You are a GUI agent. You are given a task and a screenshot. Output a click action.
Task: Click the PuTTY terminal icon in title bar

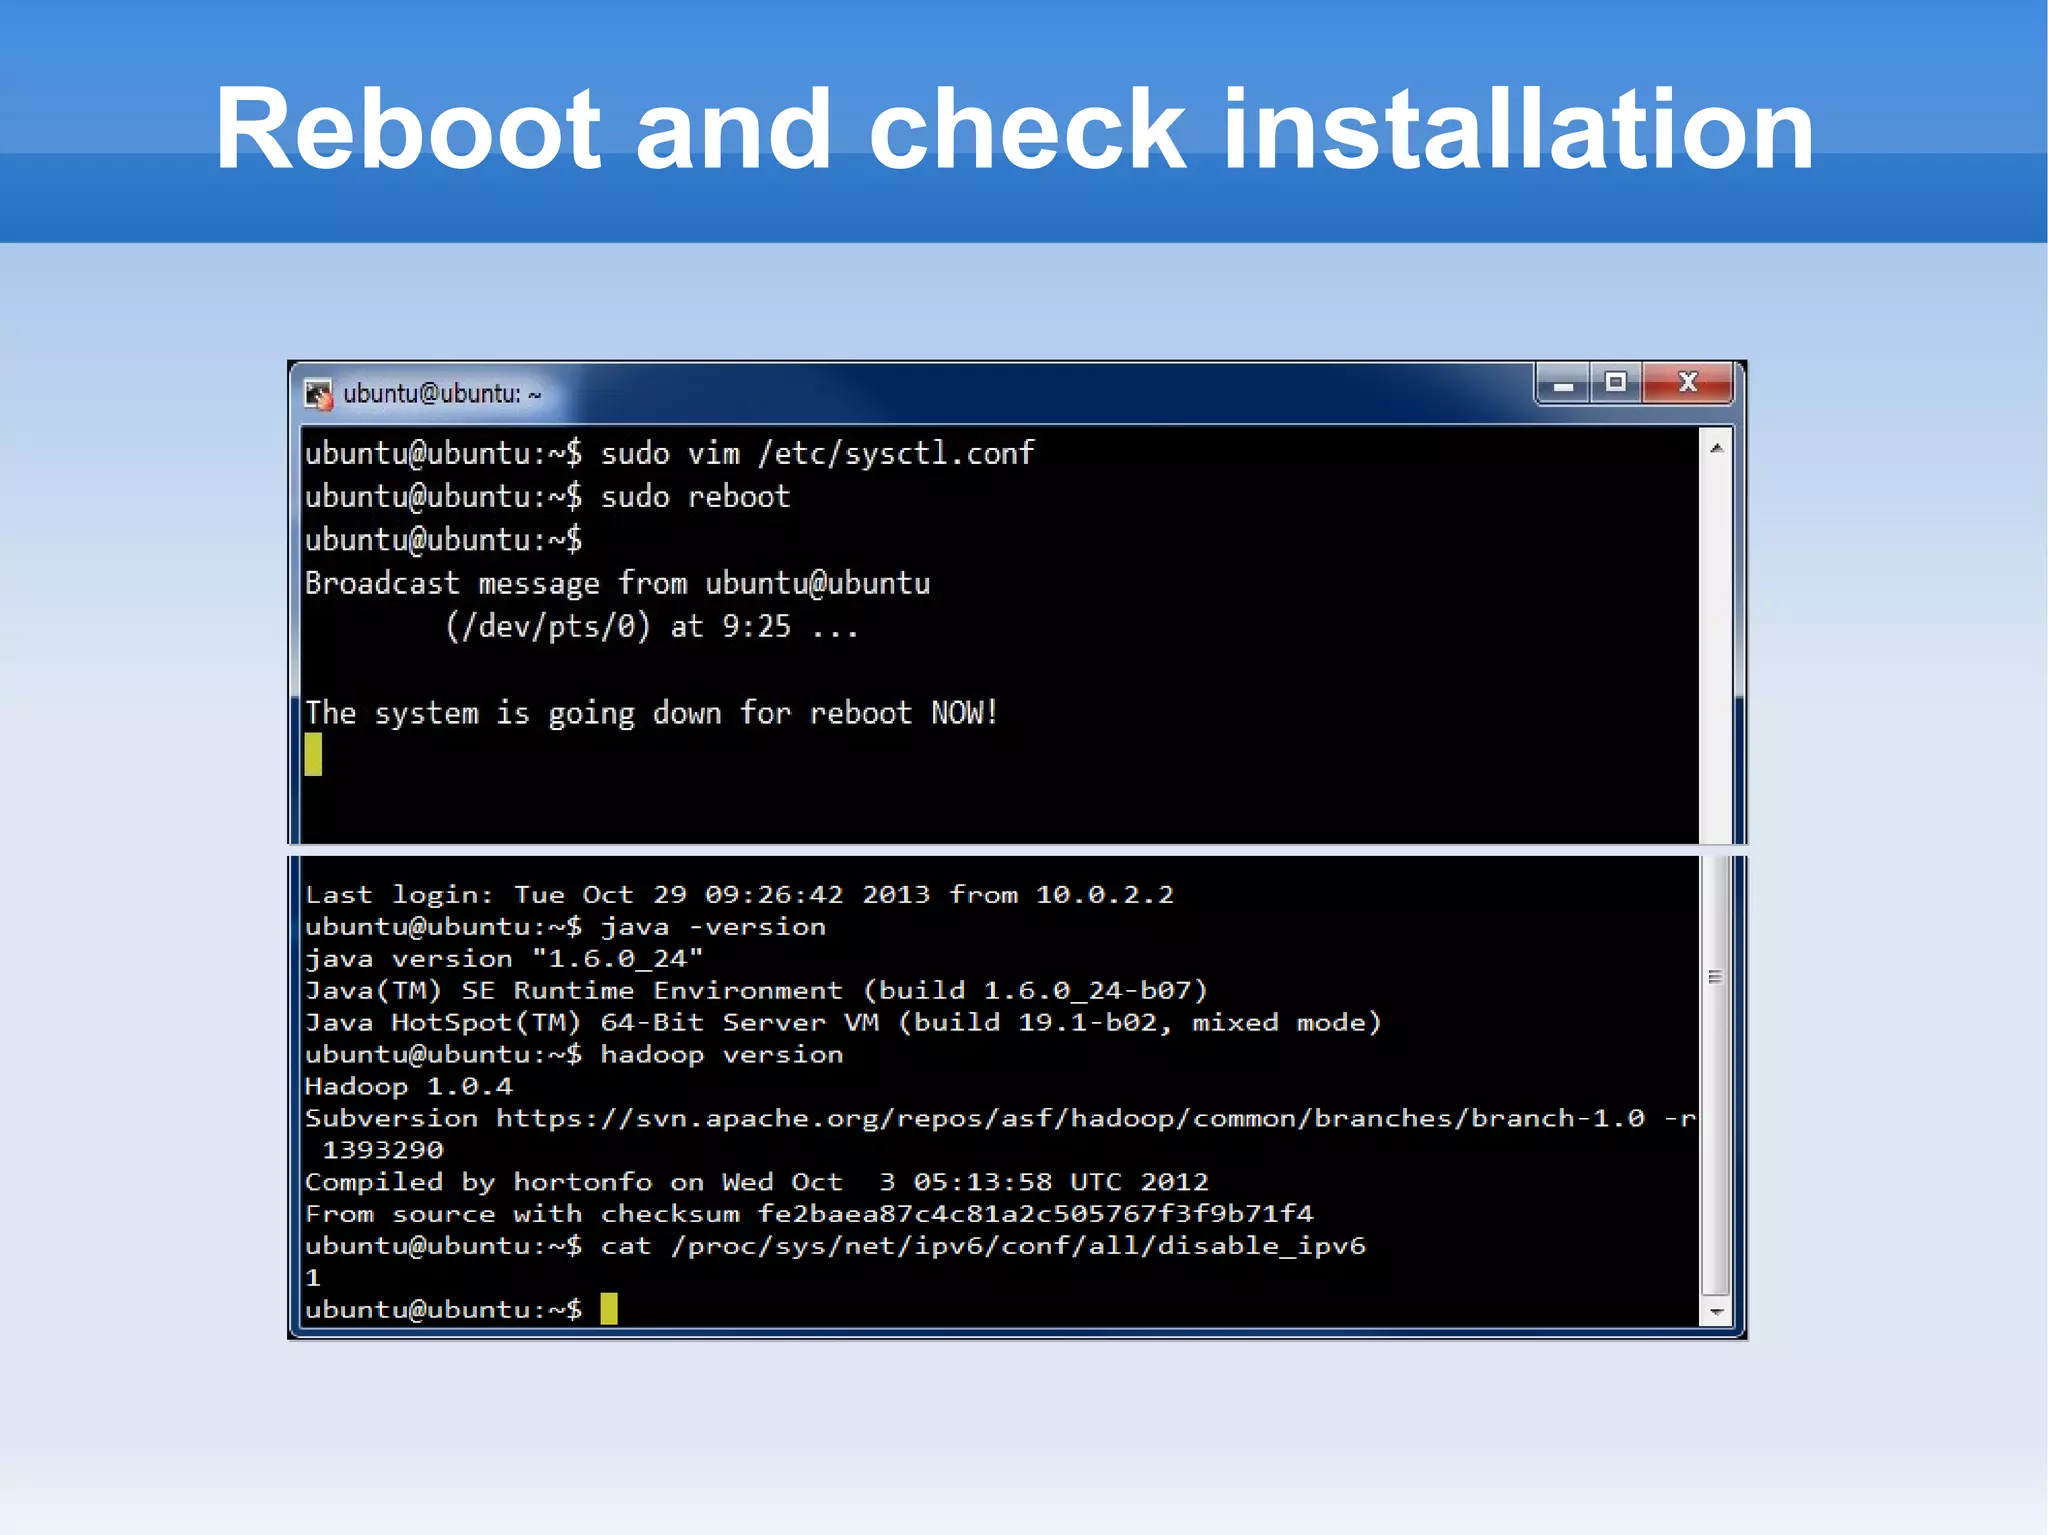tap(318, 394)
